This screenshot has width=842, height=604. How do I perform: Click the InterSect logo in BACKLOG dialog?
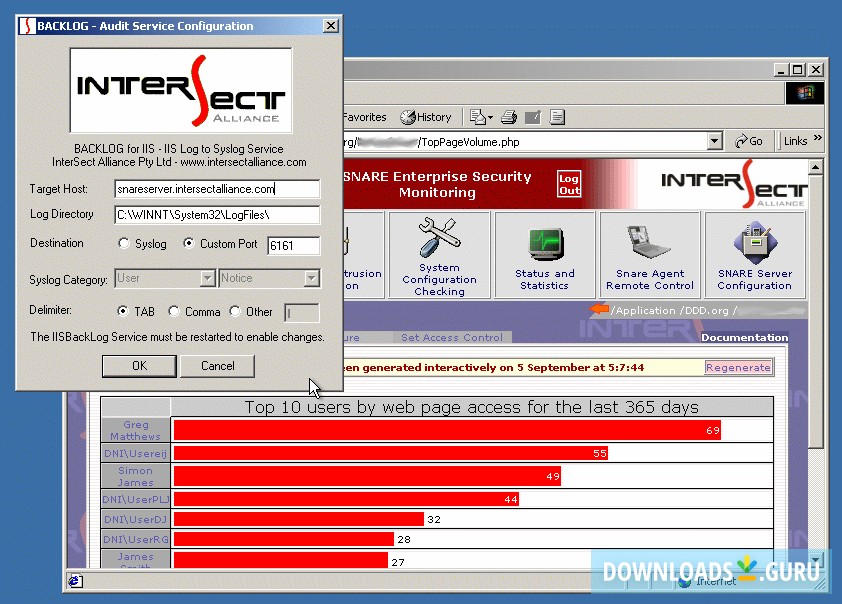181,90
